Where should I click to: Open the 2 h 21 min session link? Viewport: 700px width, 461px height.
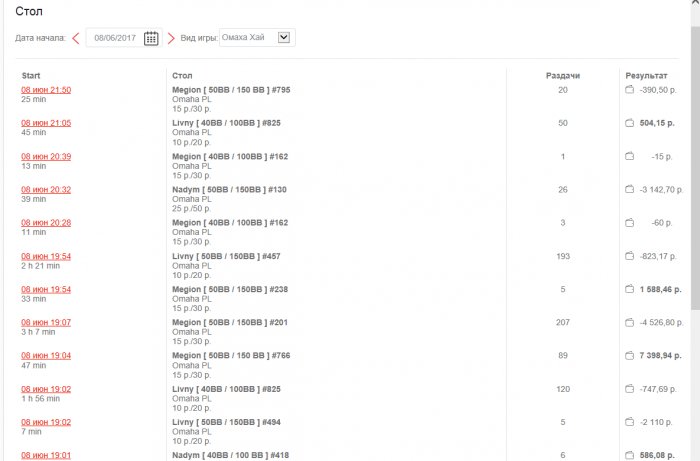46,256
